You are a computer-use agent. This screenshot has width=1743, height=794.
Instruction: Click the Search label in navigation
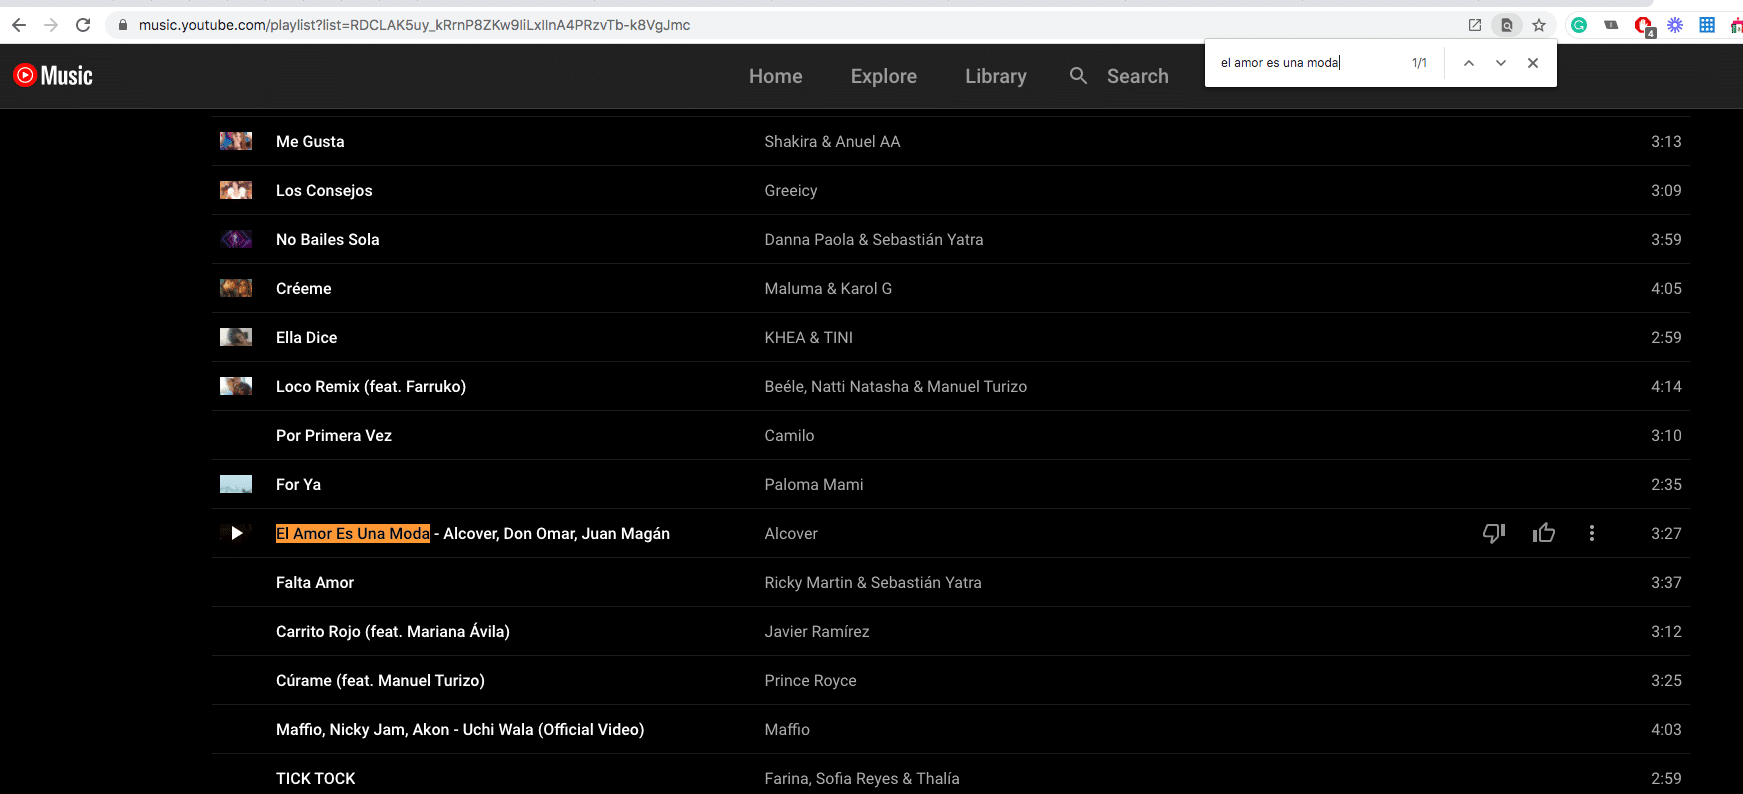[x=1138, y=76]
